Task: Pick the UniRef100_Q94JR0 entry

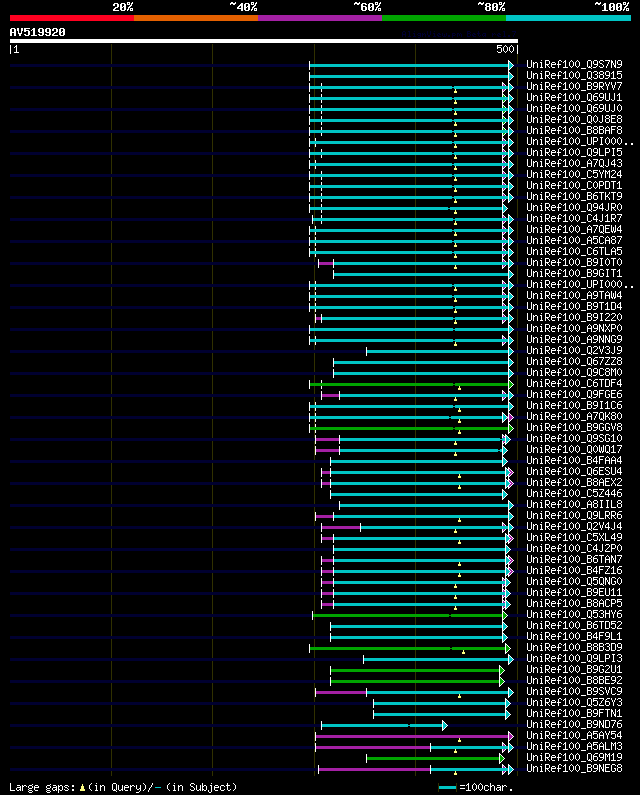Action: coord(574,207)
